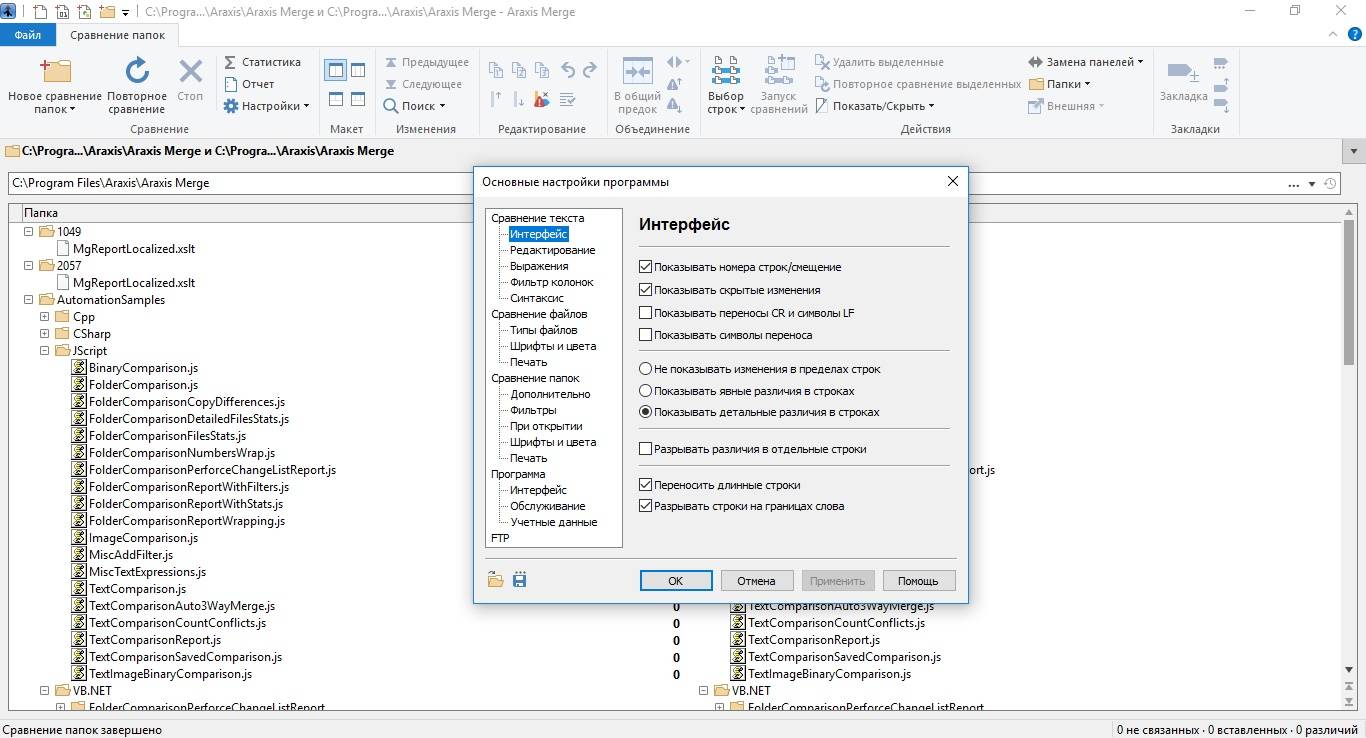Viewport: 1366px width, 738px height.
Task: Select FTP in settings tree
Action: [x=500, y=538]
